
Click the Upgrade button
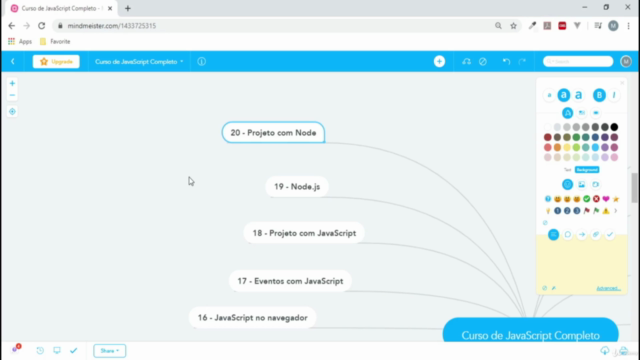pos(56,62)
